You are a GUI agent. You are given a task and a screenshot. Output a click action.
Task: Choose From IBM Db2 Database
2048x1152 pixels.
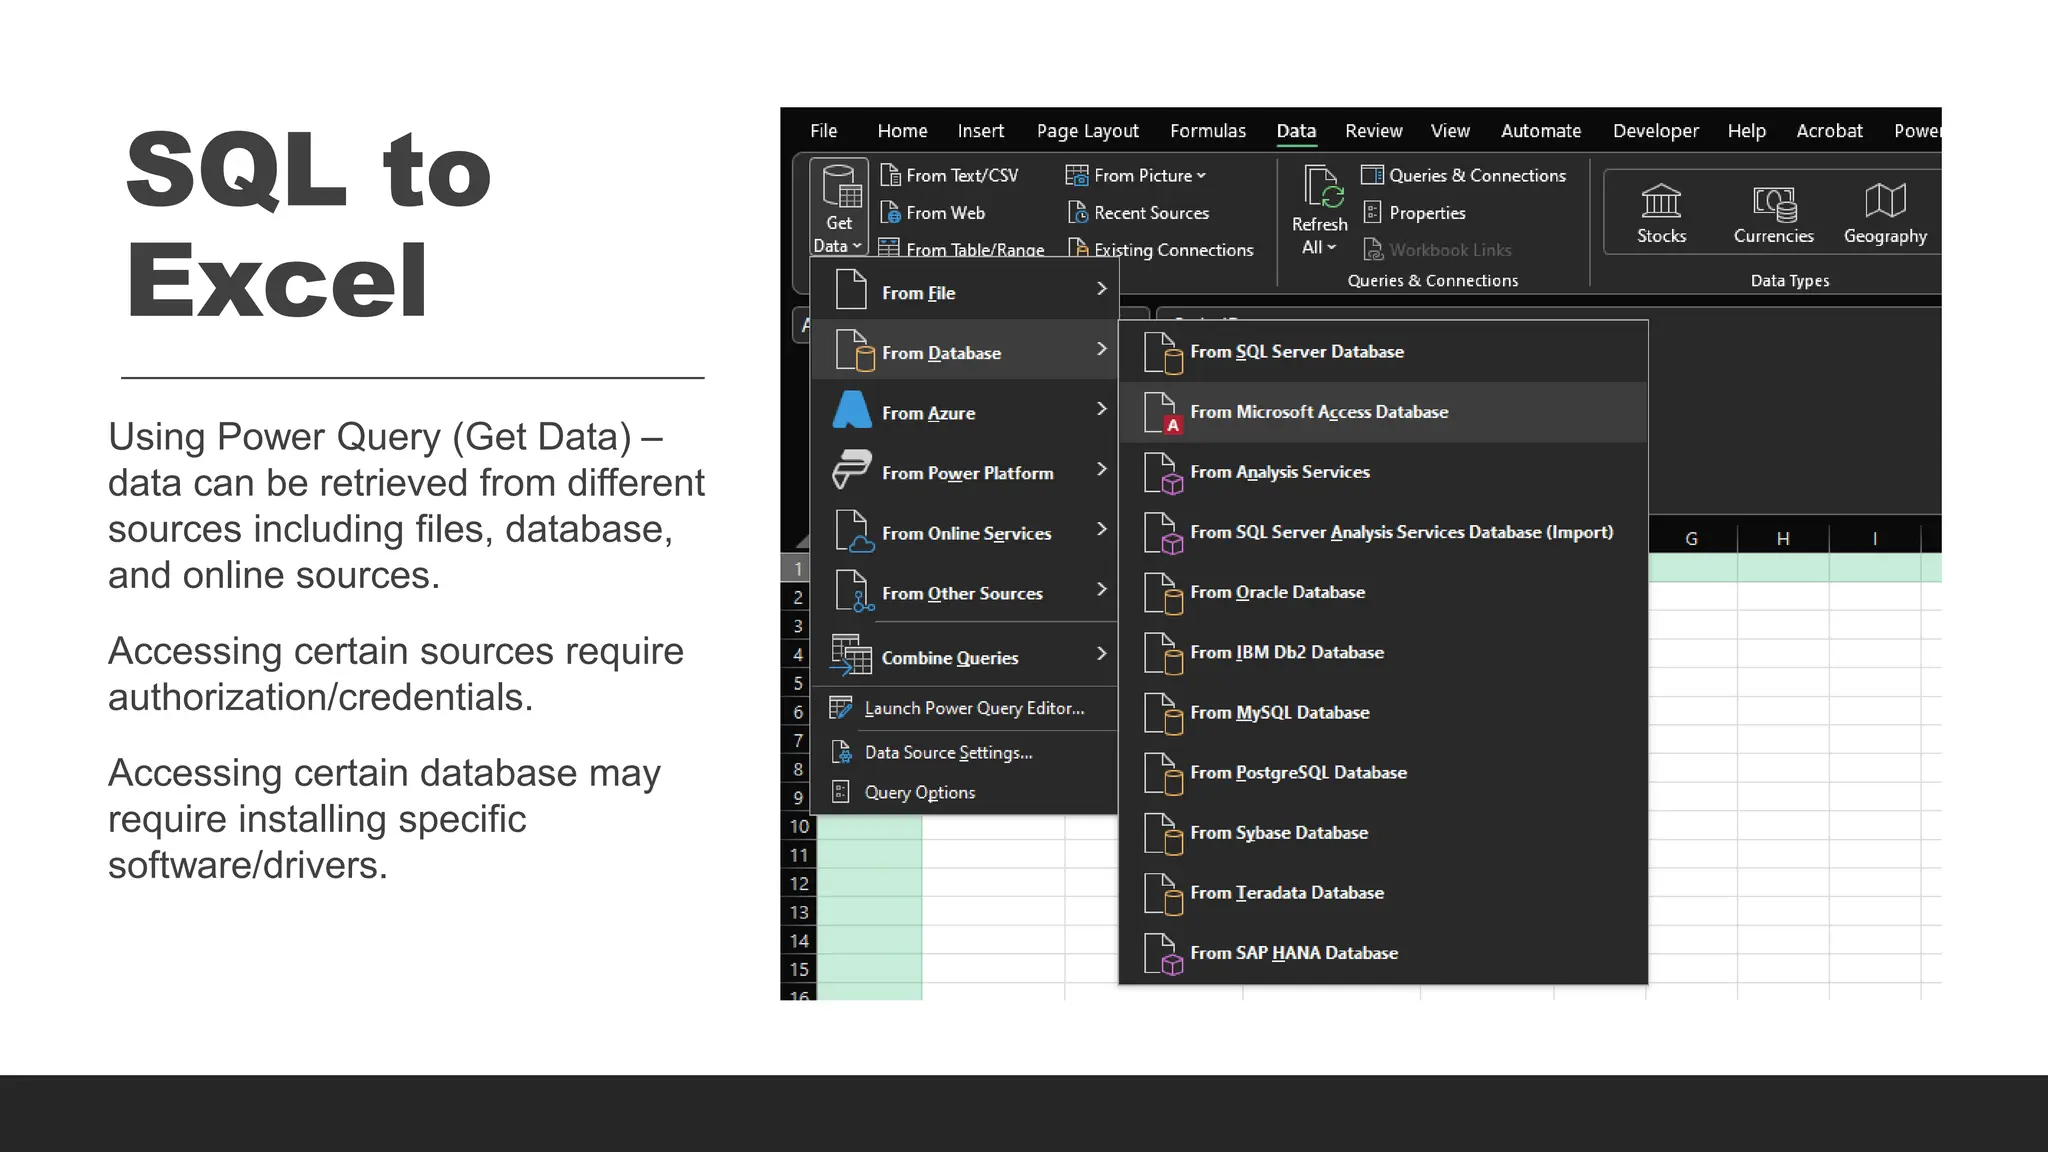pos(1383,652)
